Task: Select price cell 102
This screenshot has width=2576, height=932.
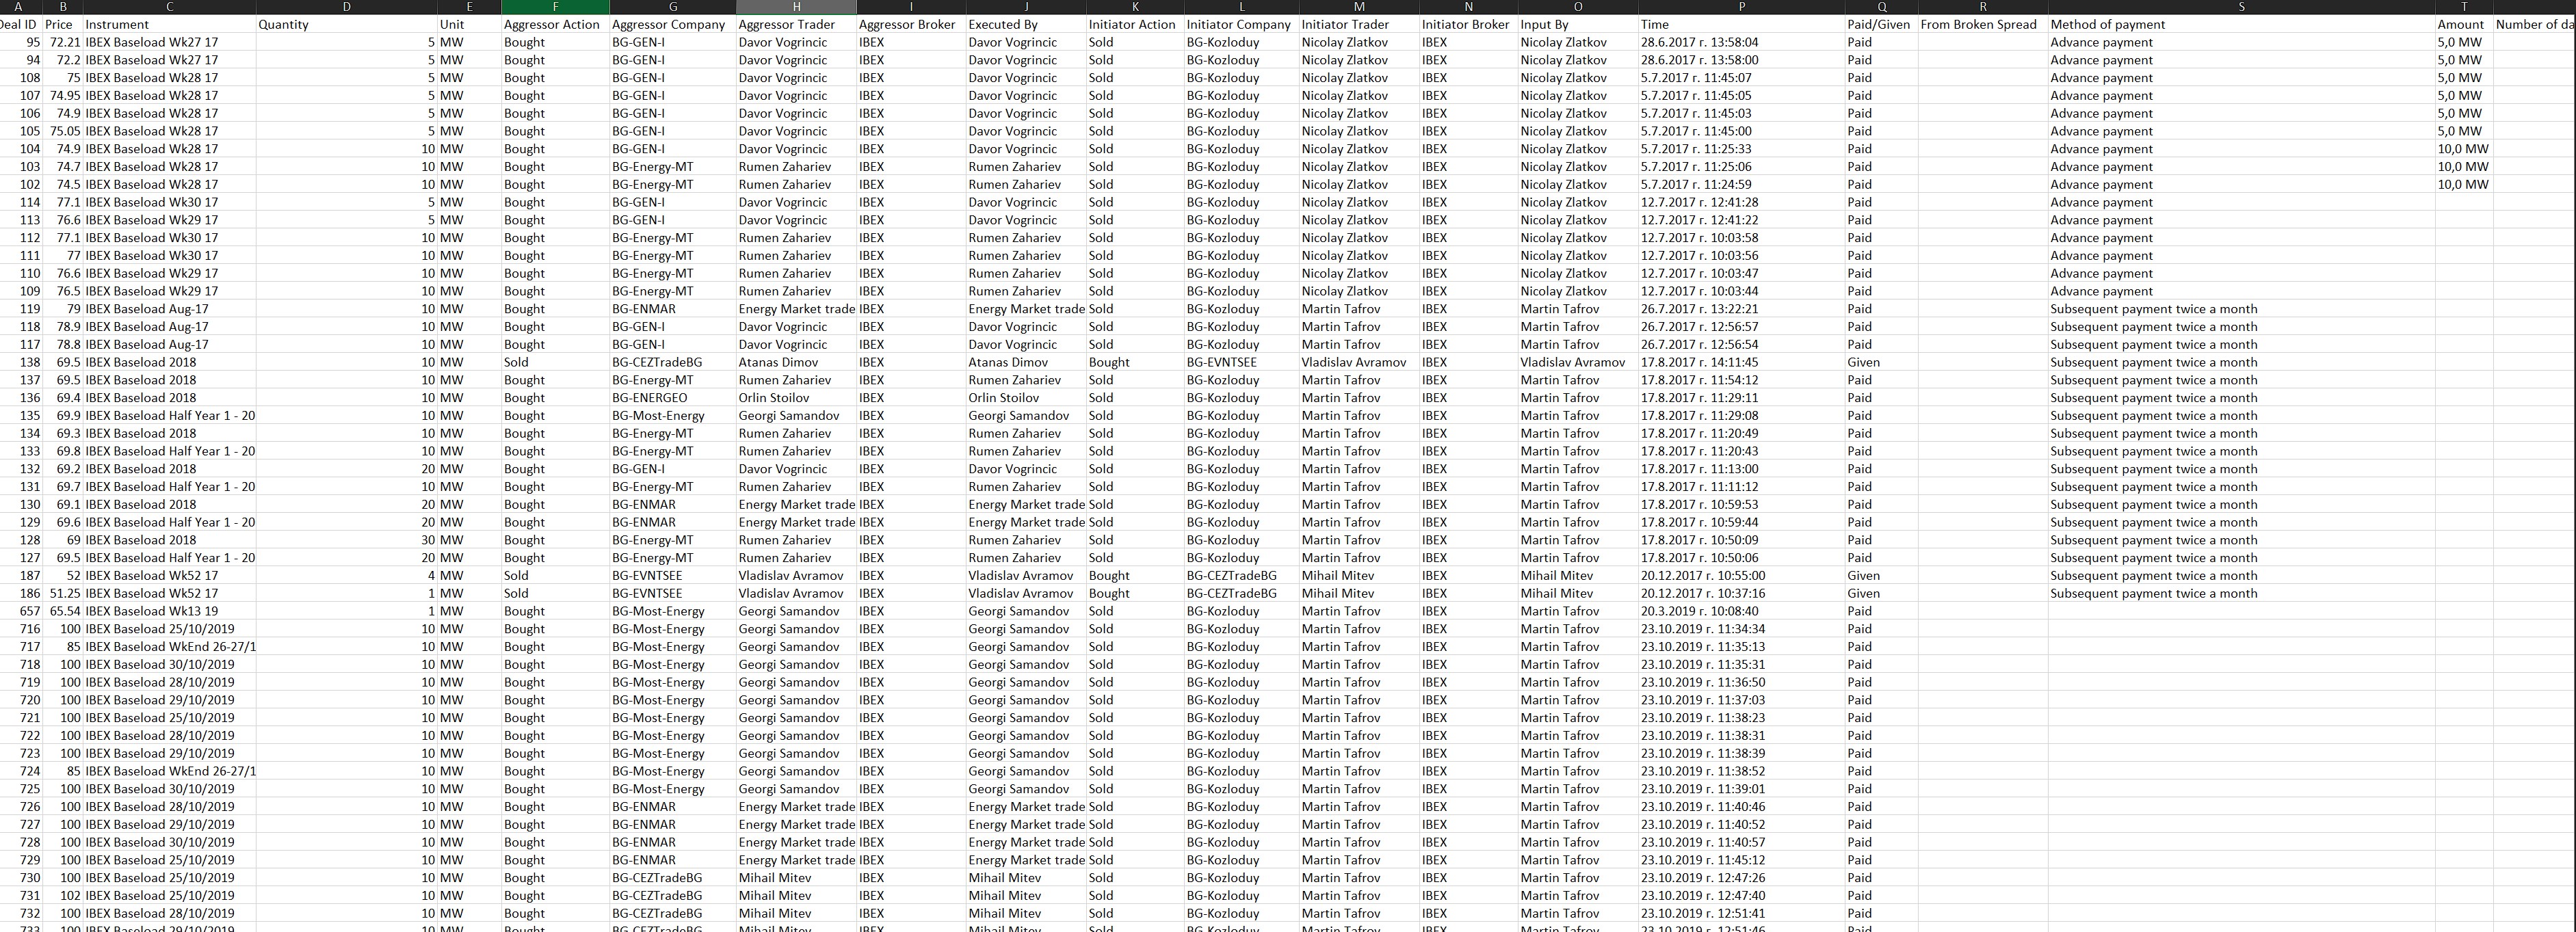Action: click(x=63, y=895)
